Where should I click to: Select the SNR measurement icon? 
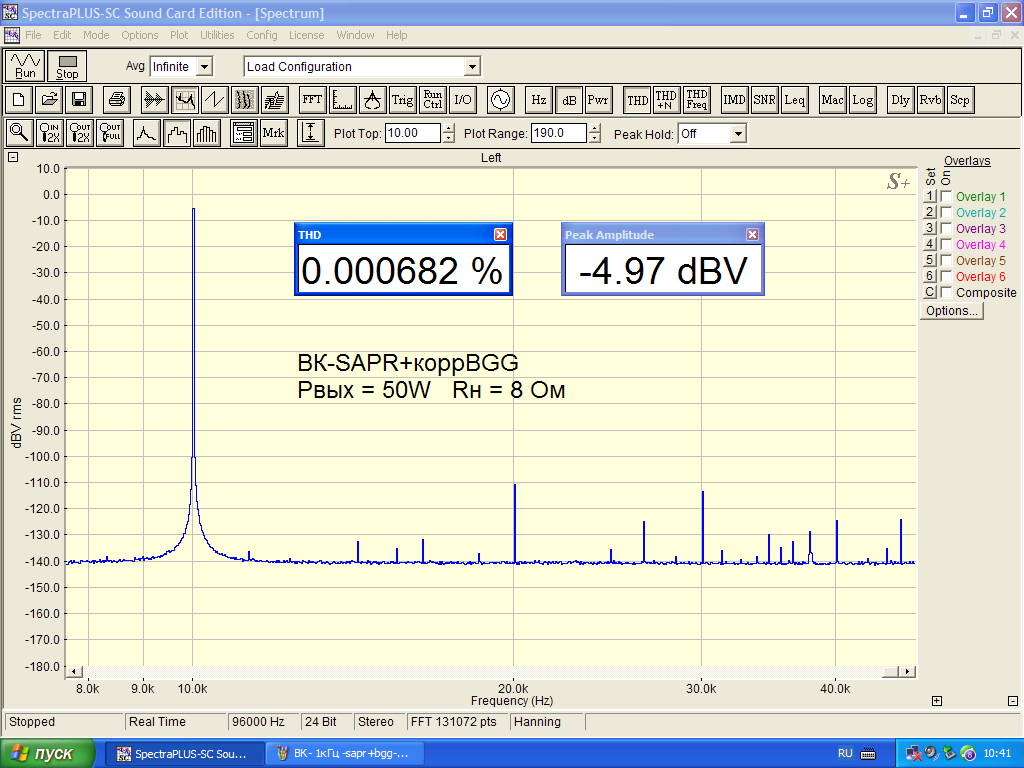[x=764, y=100]
